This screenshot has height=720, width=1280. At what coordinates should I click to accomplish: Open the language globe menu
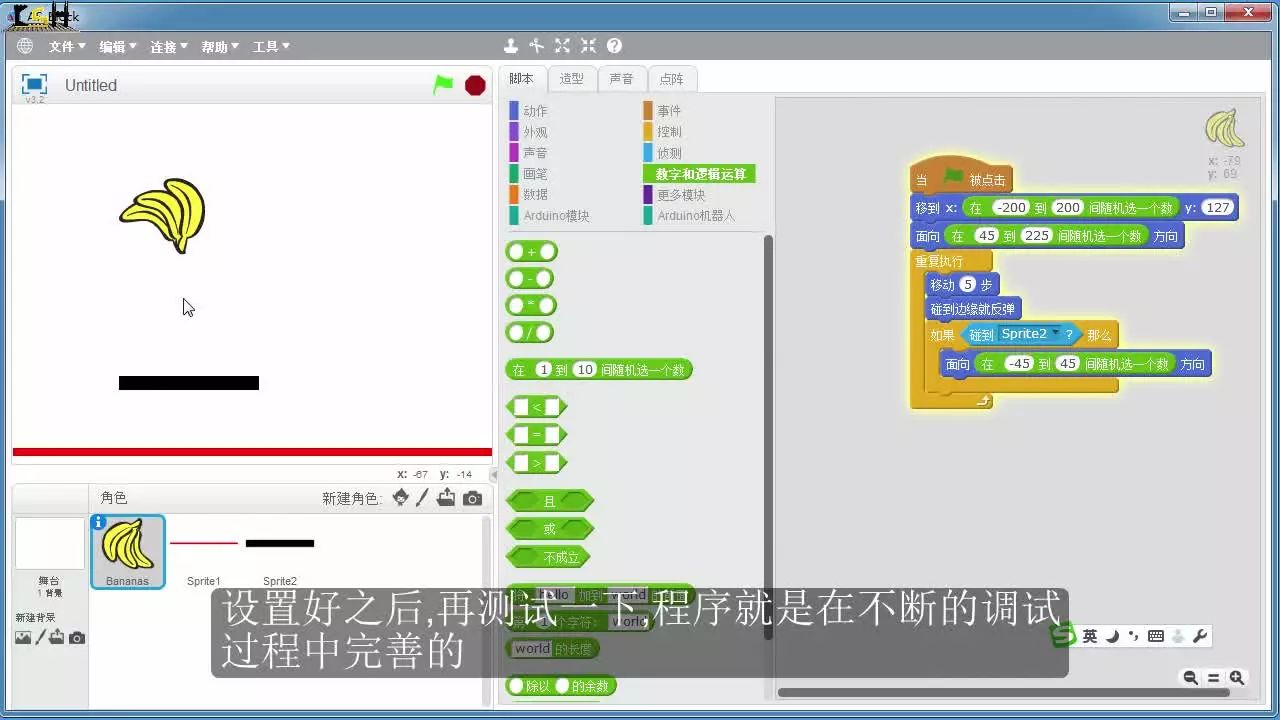tap(25, 46)
